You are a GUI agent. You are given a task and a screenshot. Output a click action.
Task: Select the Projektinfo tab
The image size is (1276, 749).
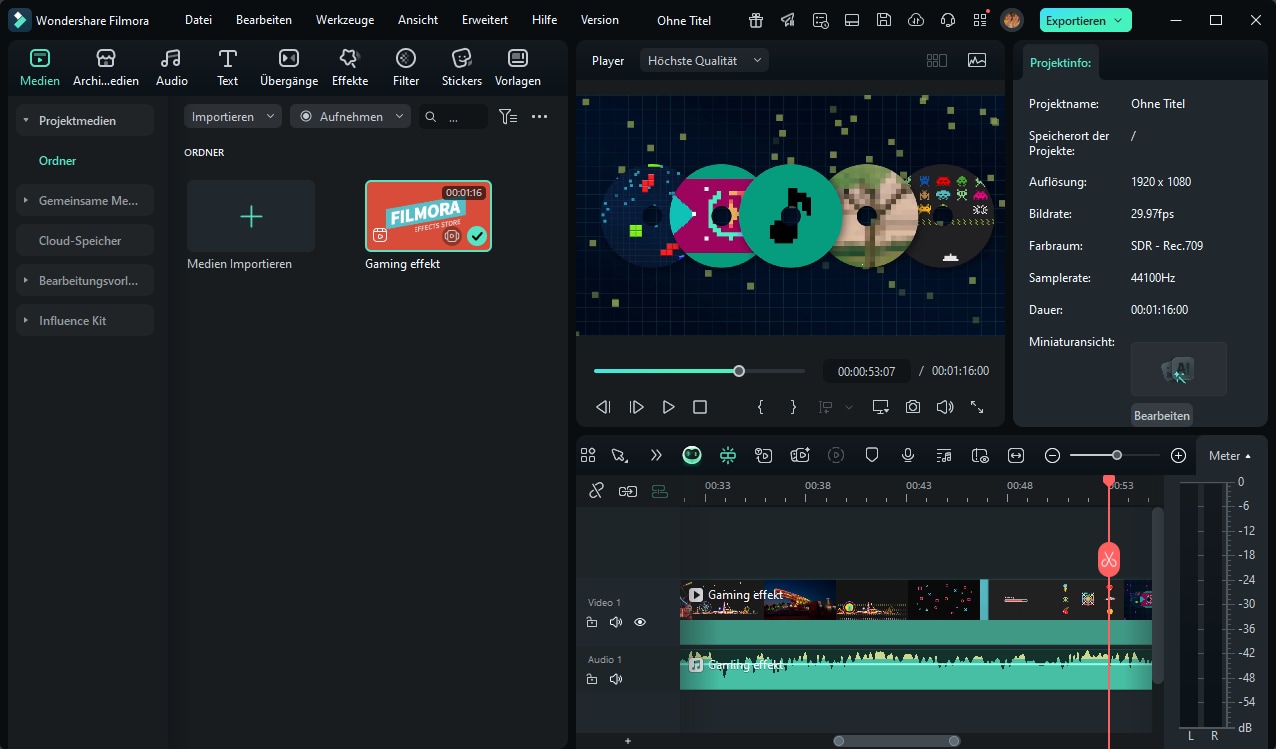coord(1060,63)
